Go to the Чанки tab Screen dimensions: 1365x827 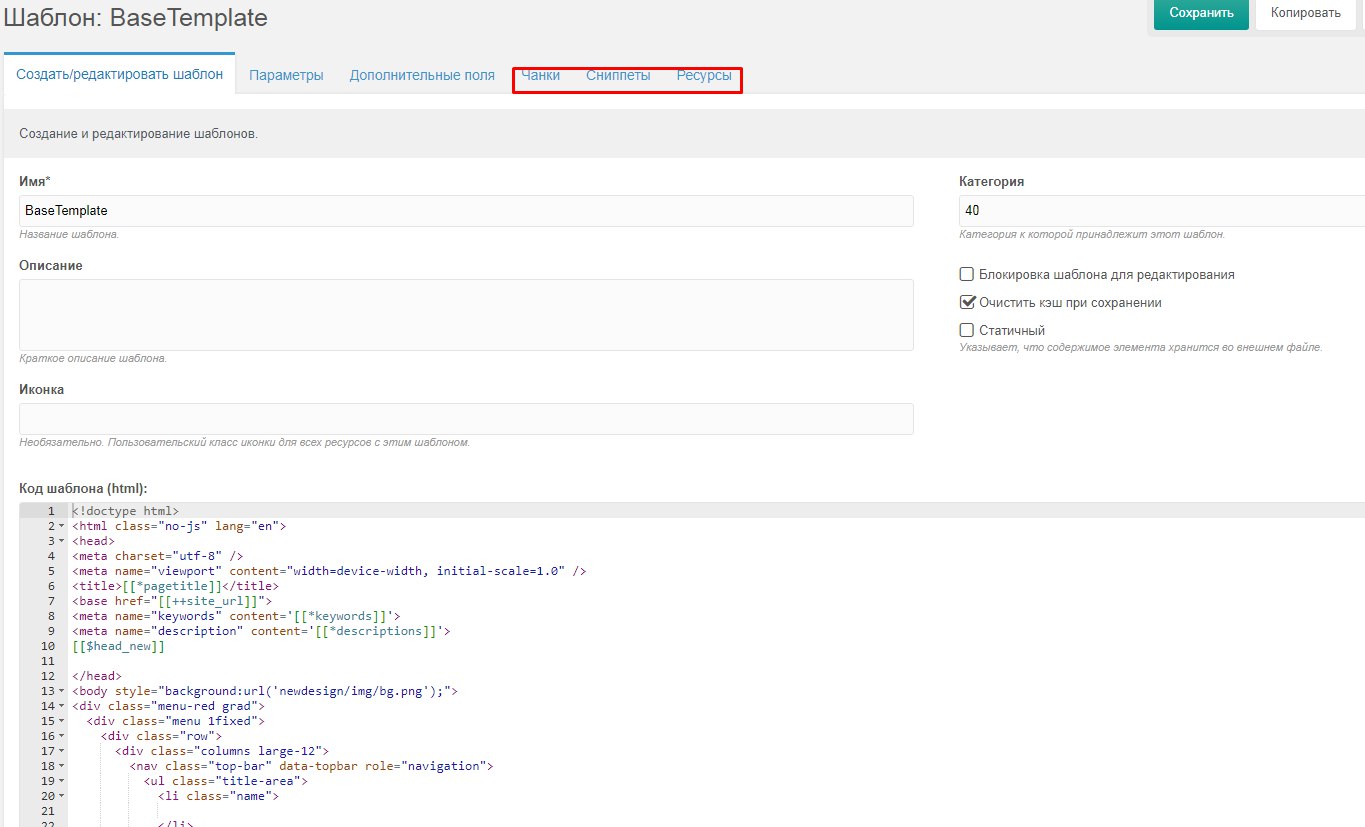point(541,75)
